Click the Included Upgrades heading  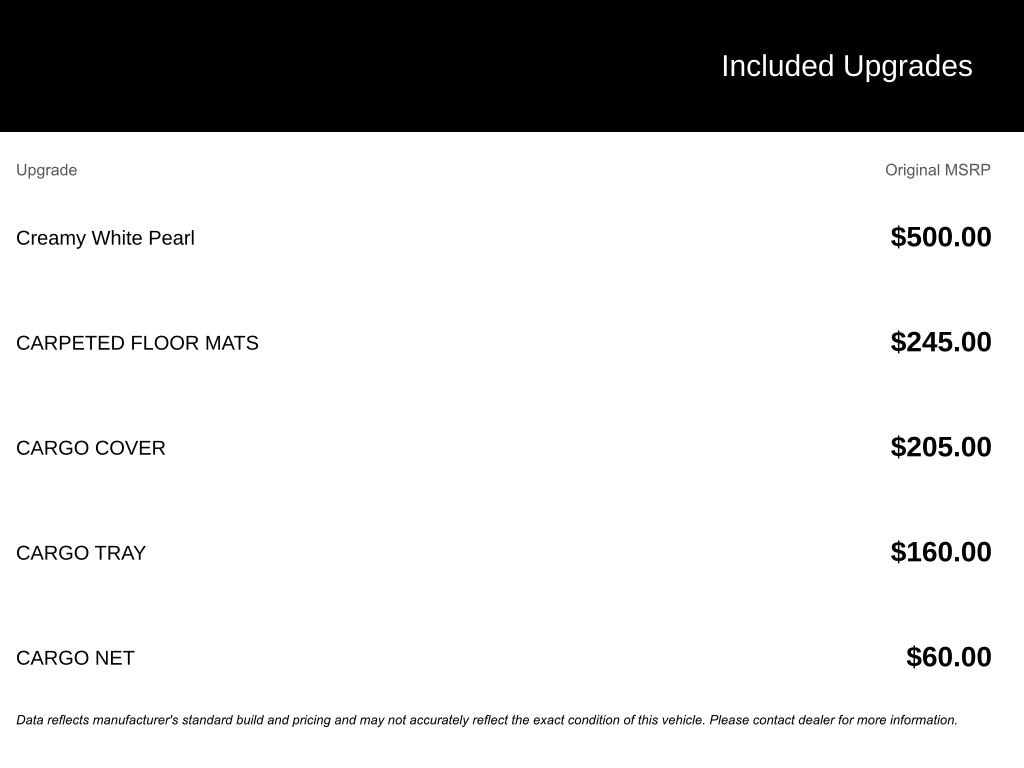click(x=846, y=66)
